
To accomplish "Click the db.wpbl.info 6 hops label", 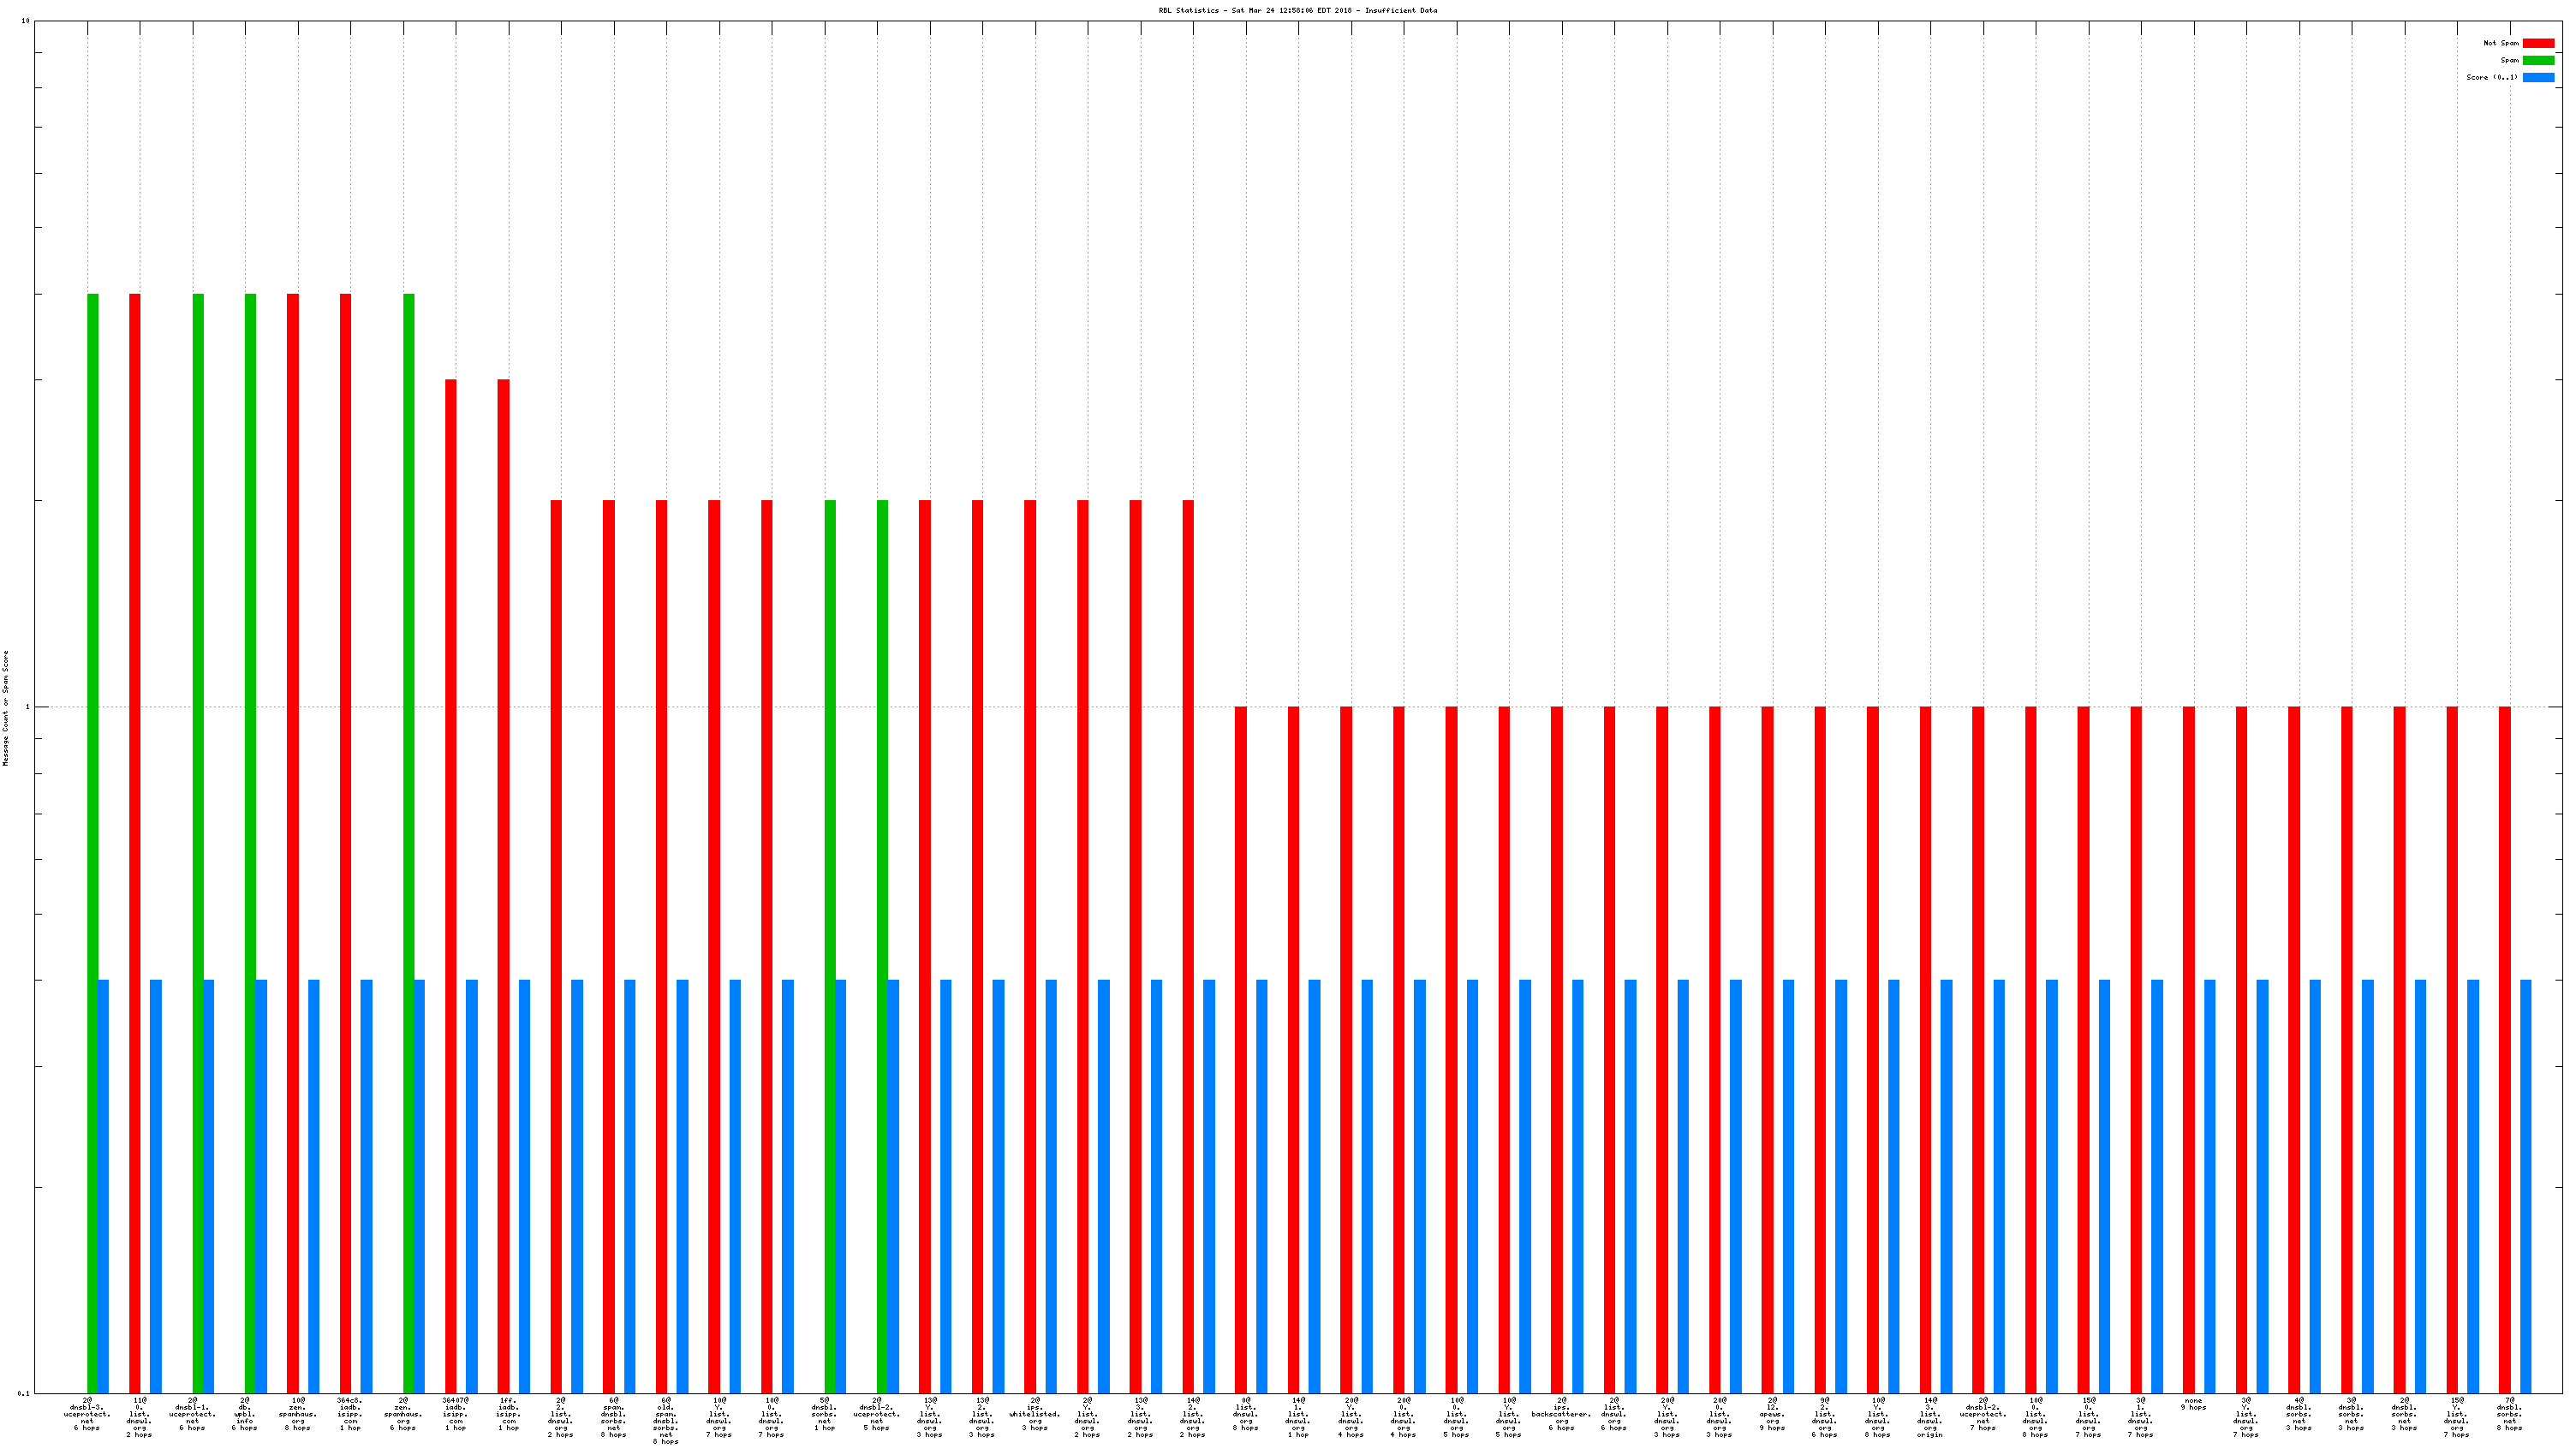I will (245, 1414).
